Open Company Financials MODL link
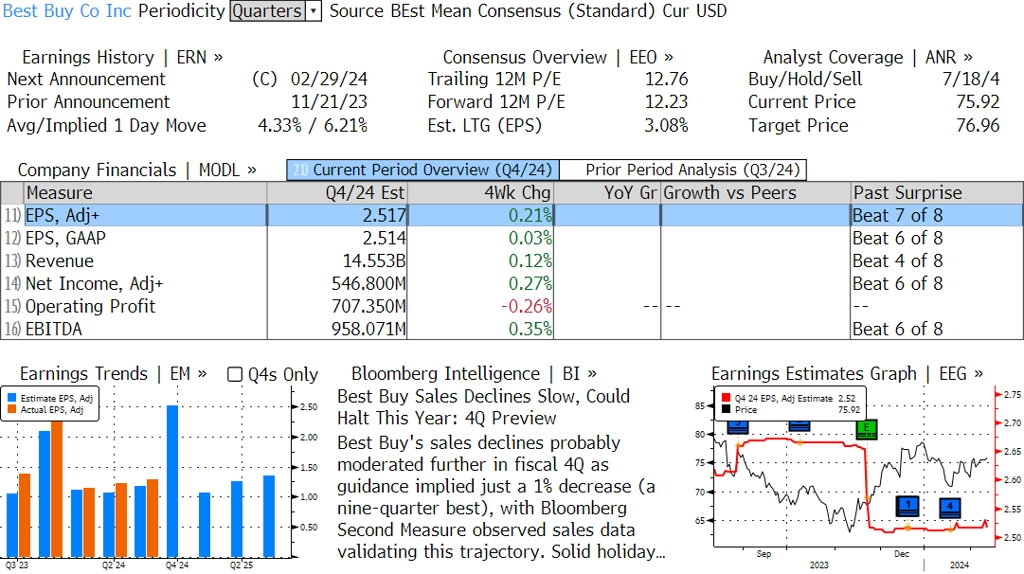This screenshot has height=574, width=1024. pyautogui.click(x=137, y=170)
